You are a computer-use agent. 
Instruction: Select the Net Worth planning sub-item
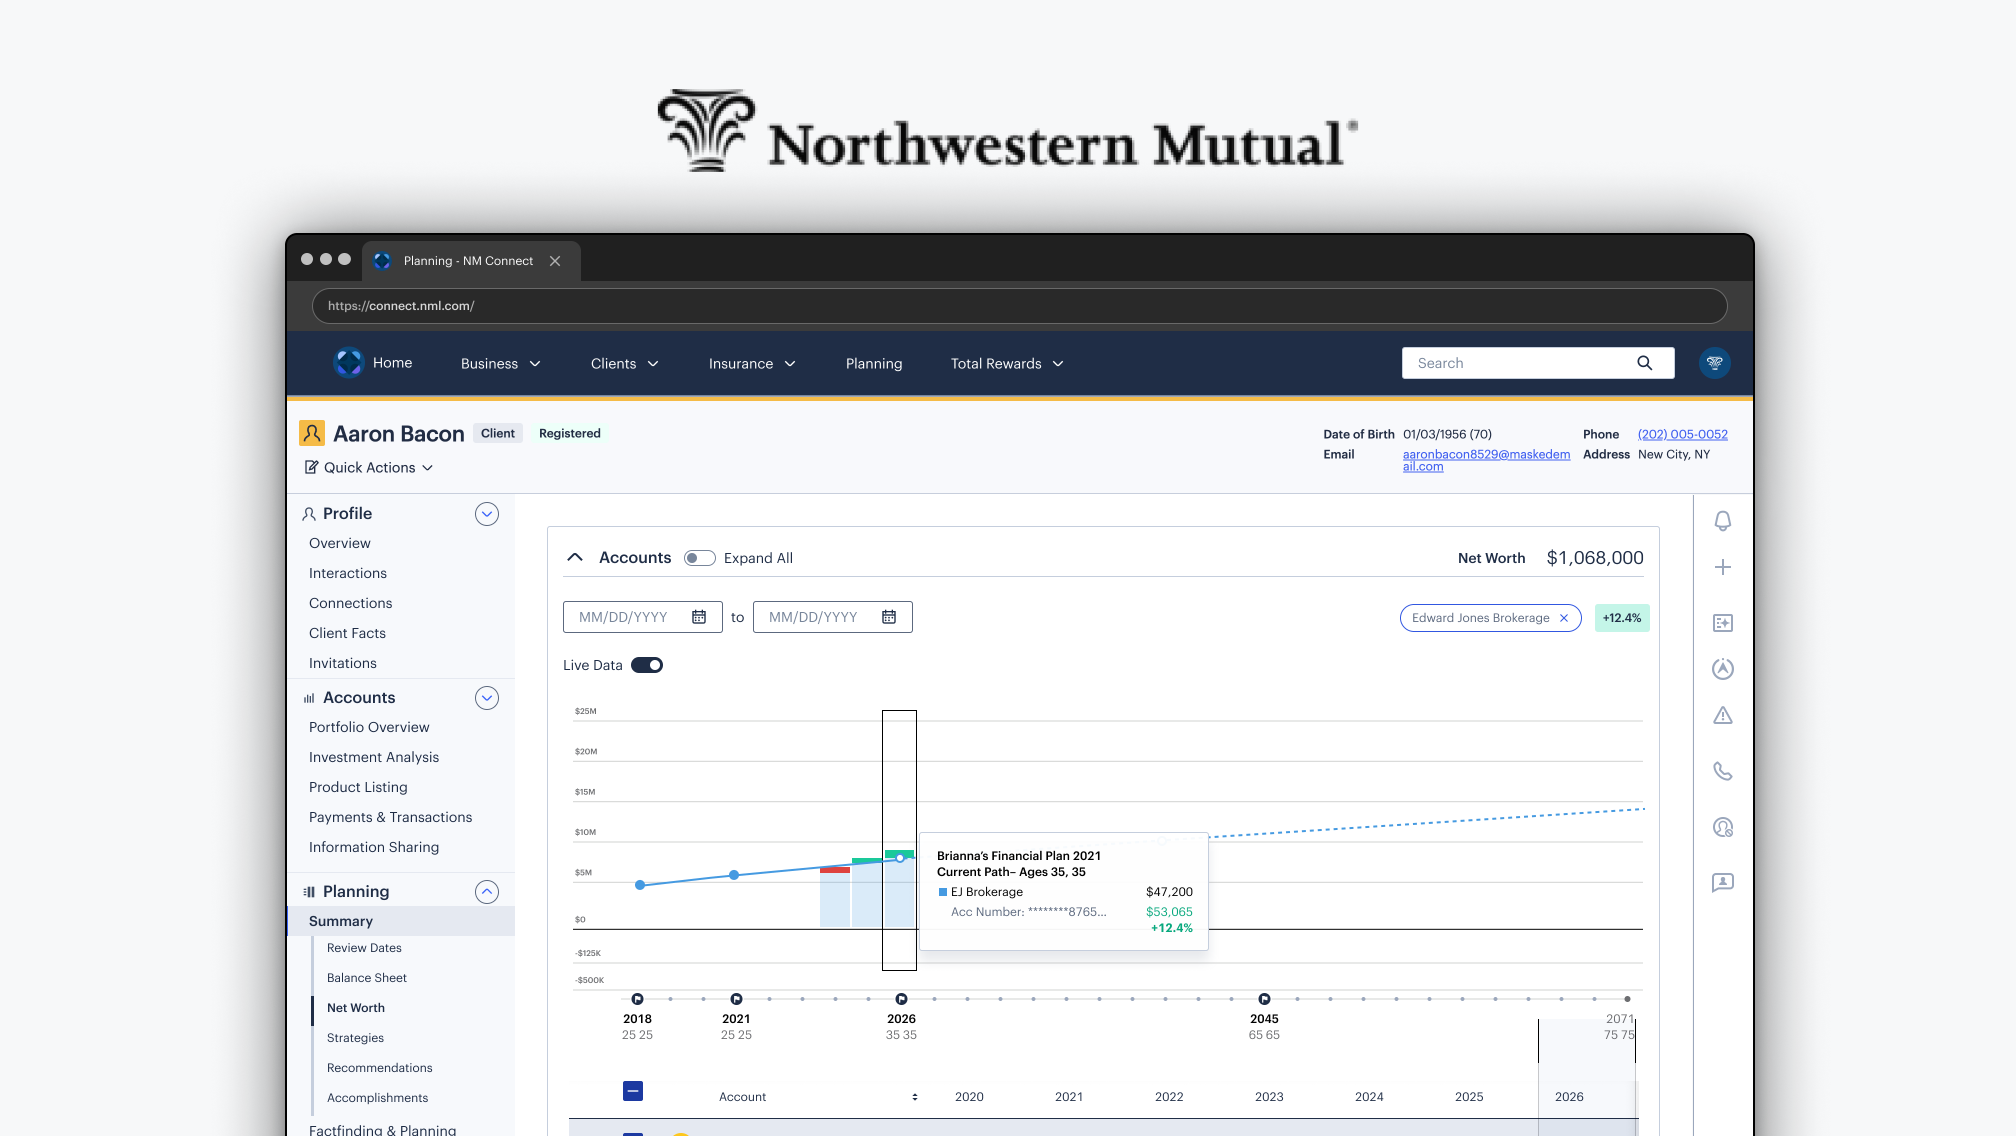click(356, 1008)
